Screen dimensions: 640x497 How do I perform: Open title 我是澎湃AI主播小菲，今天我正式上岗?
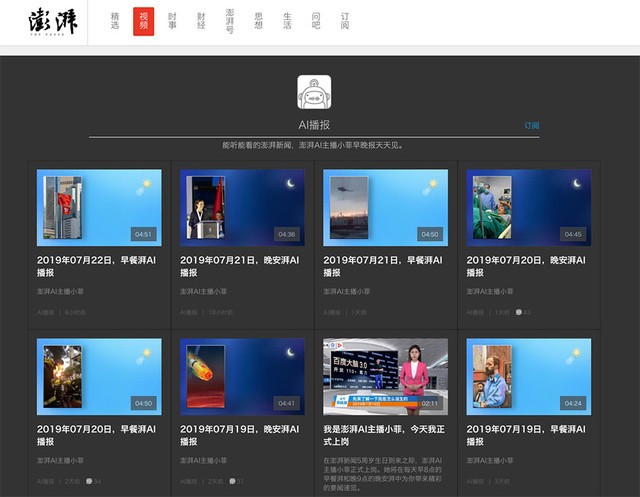click(x=384, y=435)
